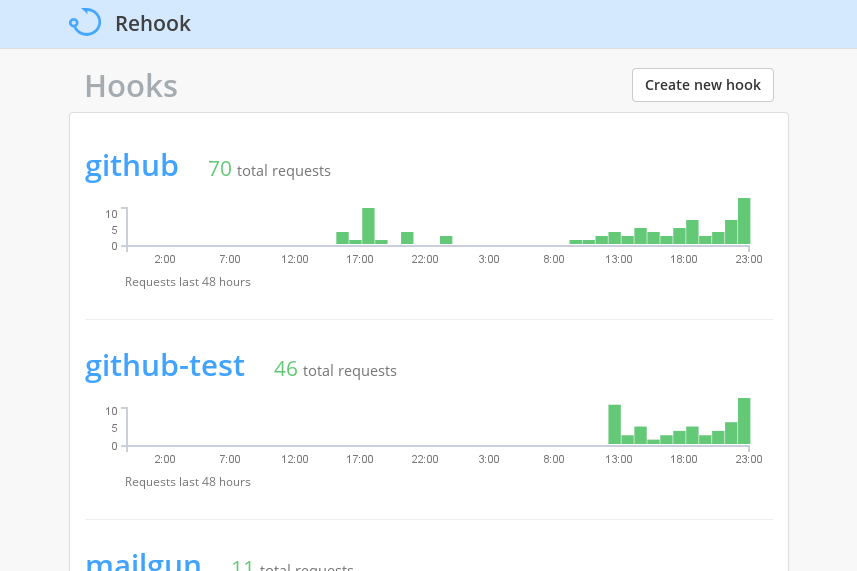Click the 2:00 axis label in github chart
857x571 pixels.
pos(165,259)
